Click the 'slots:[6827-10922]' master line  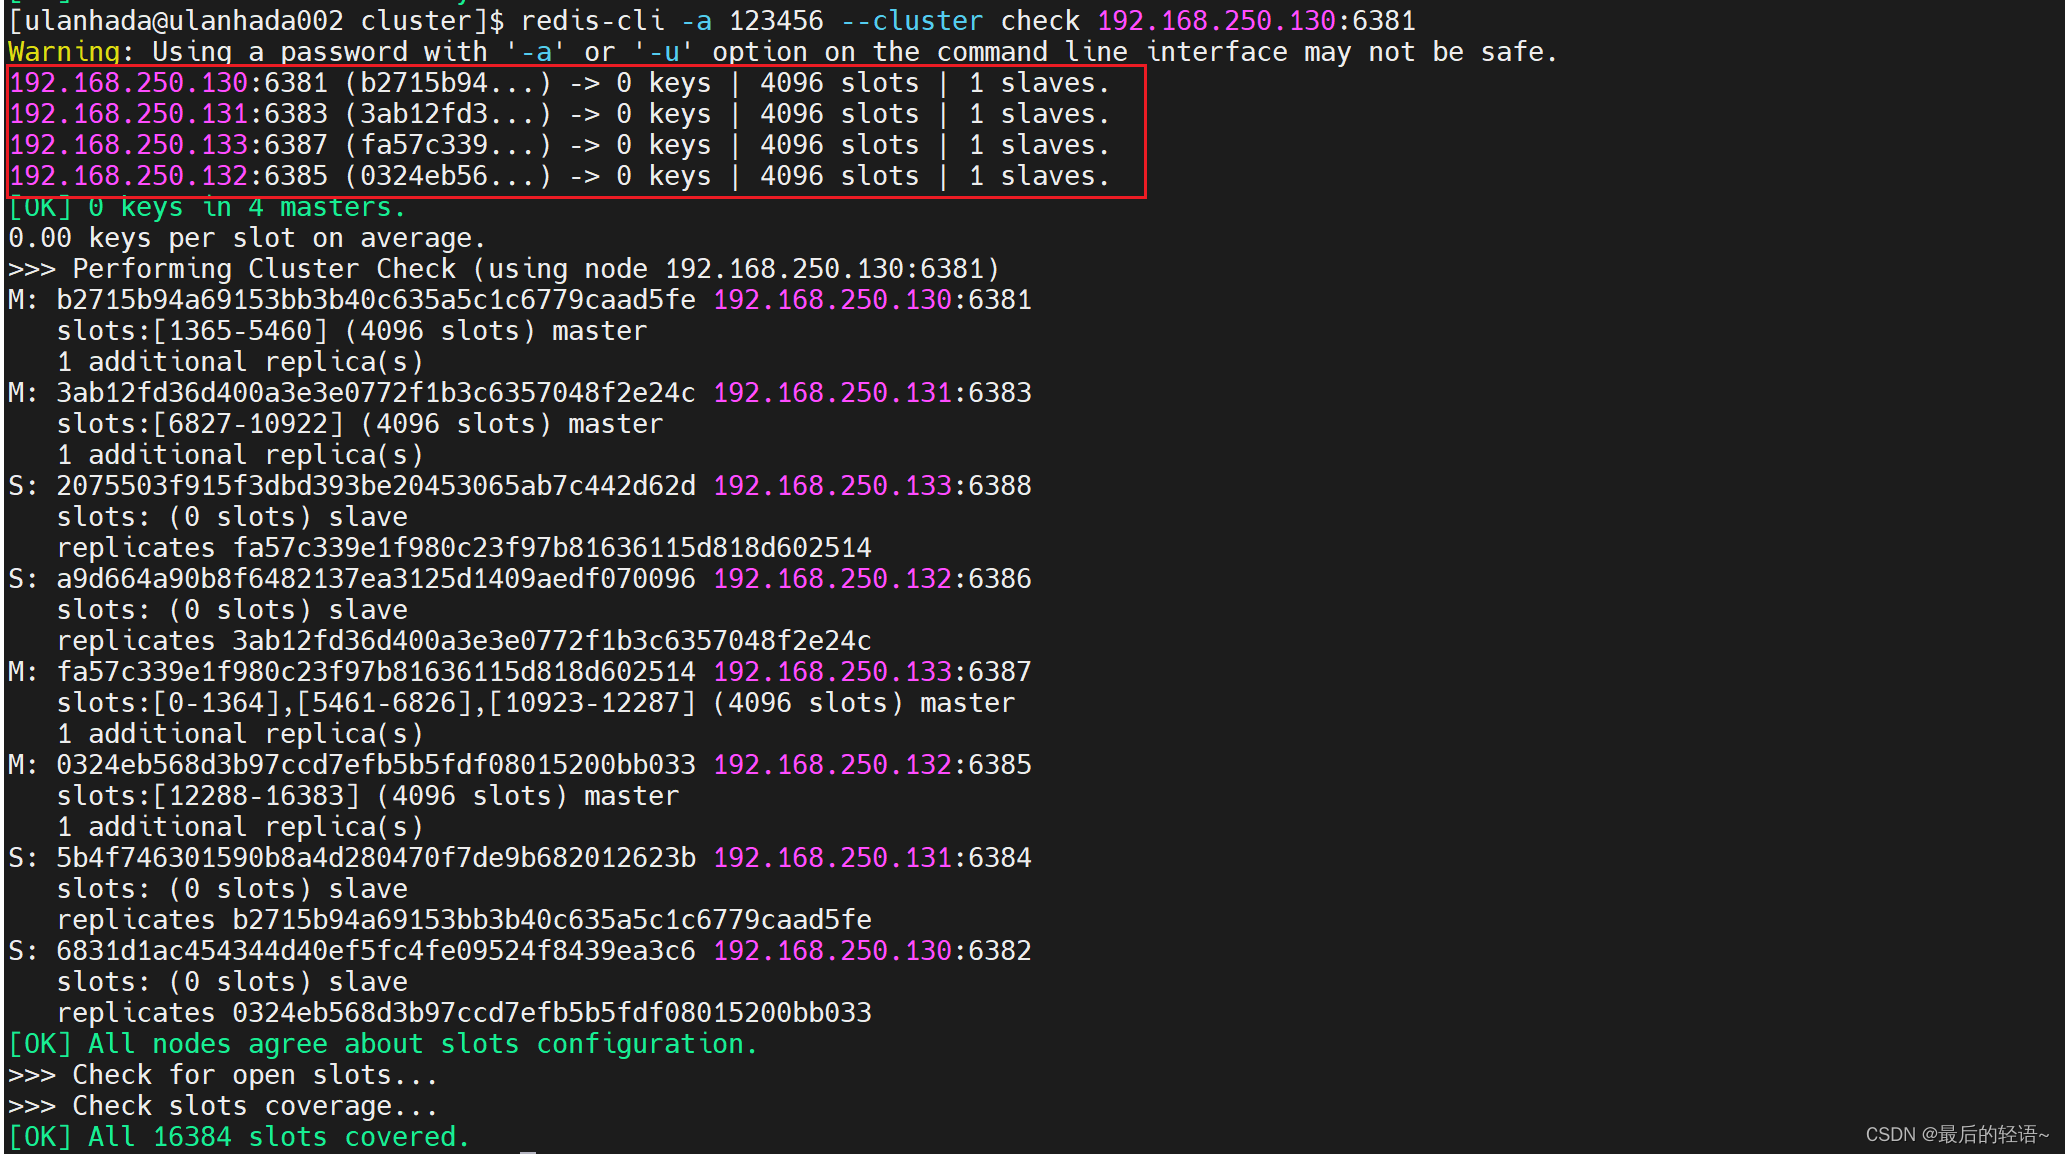360,424
